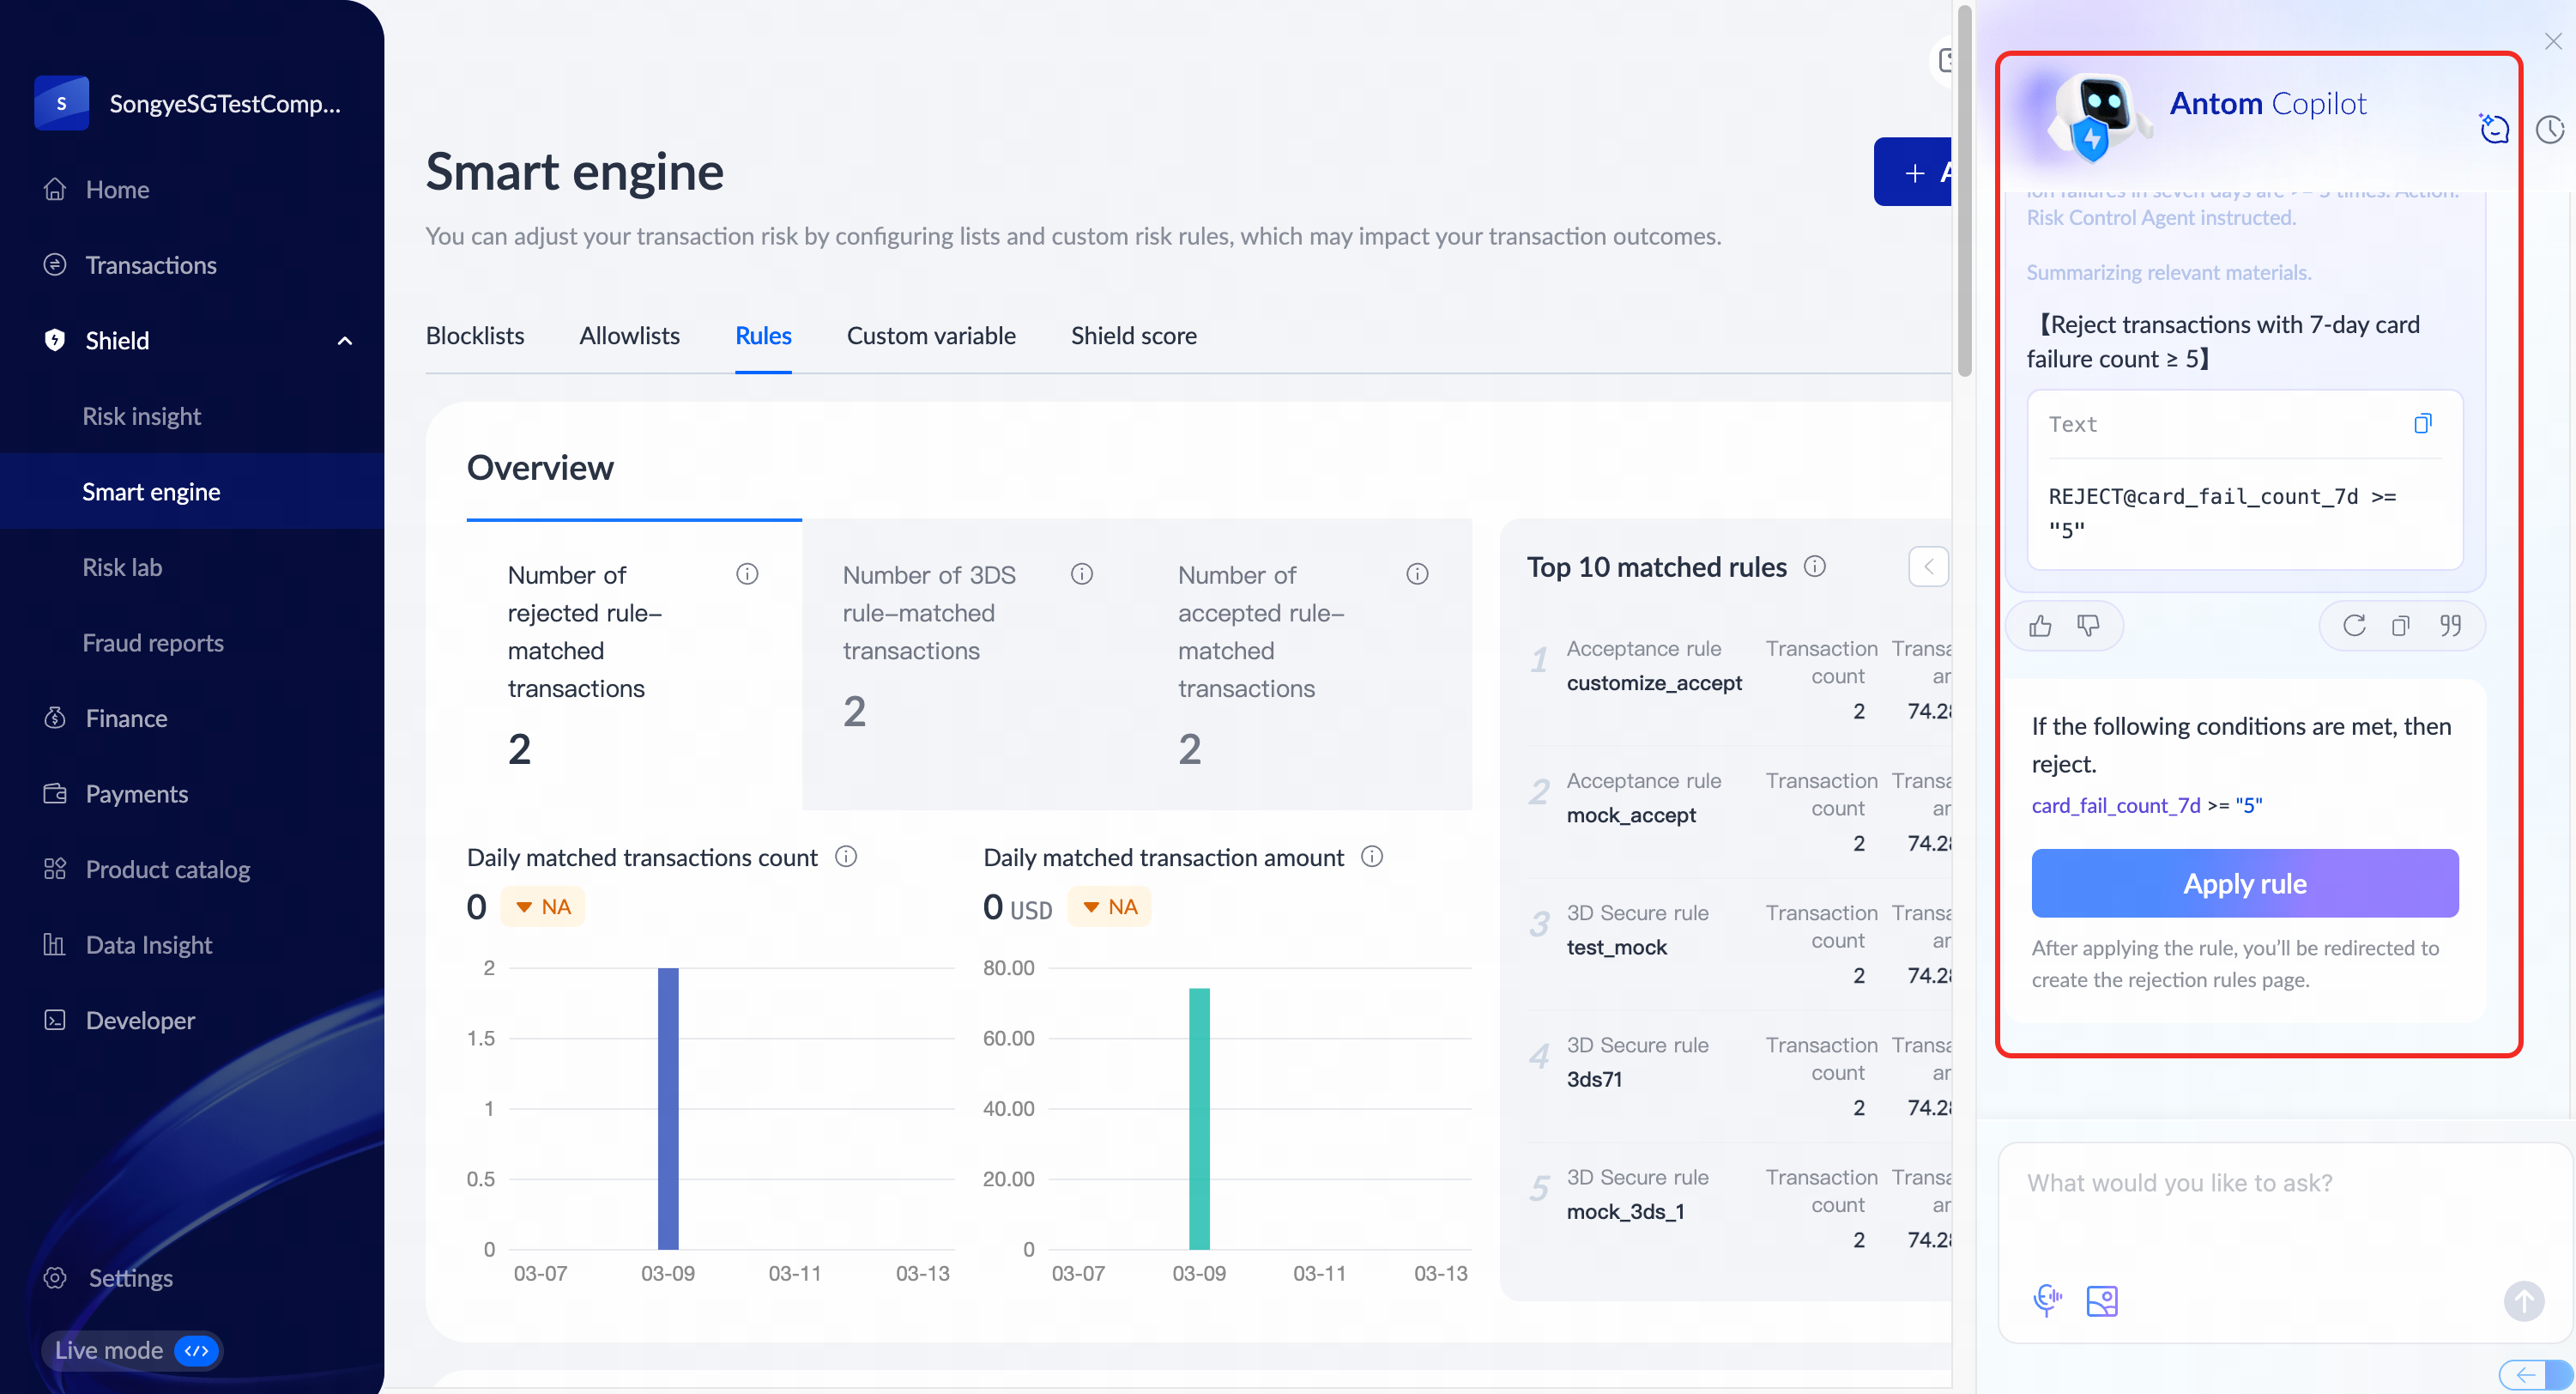Click the thumbs down feedback icon
2576x1394 pixels.
[x=2088, y=626]
